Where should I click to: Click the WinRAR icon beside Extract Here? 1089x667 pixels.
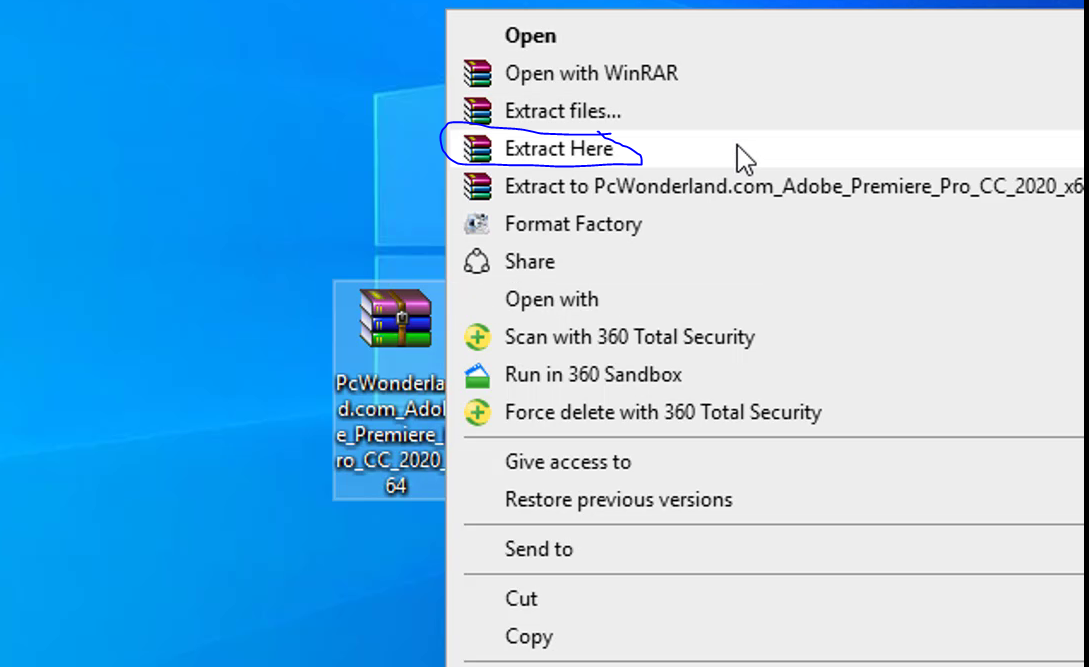(x=477, y=148)
